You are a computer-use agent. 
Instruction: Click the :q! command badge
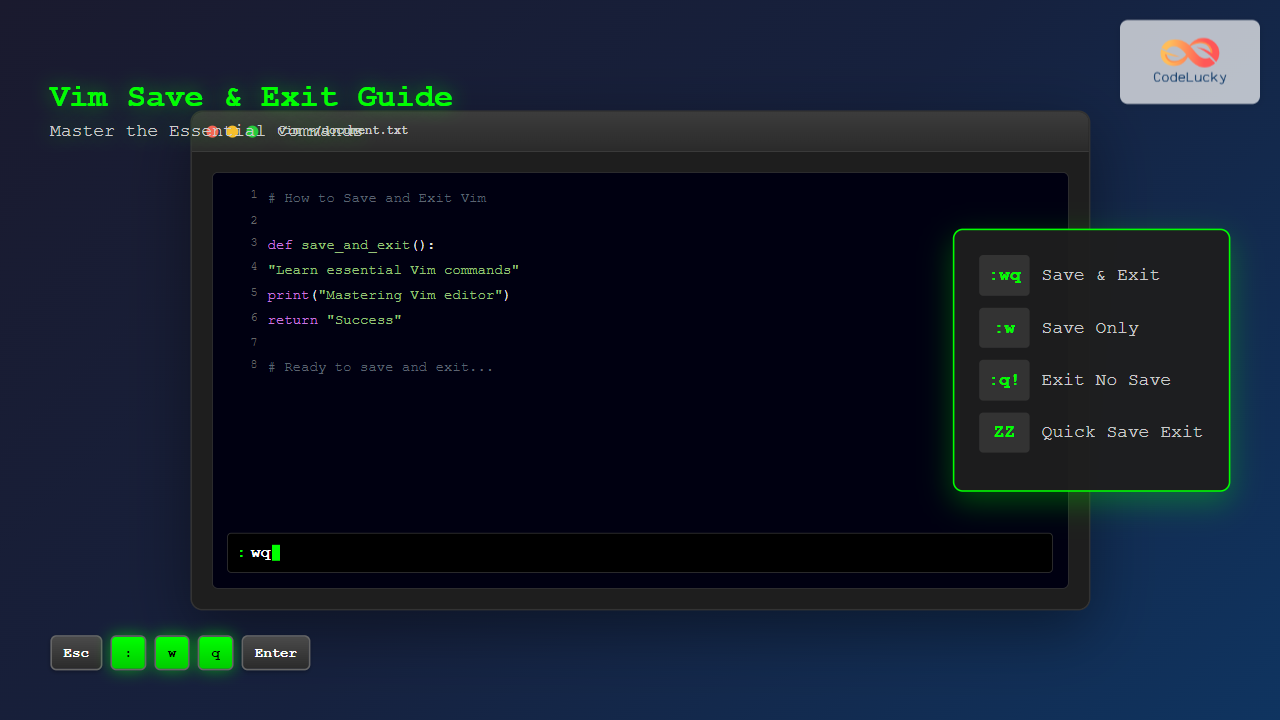pos(1004,380)
